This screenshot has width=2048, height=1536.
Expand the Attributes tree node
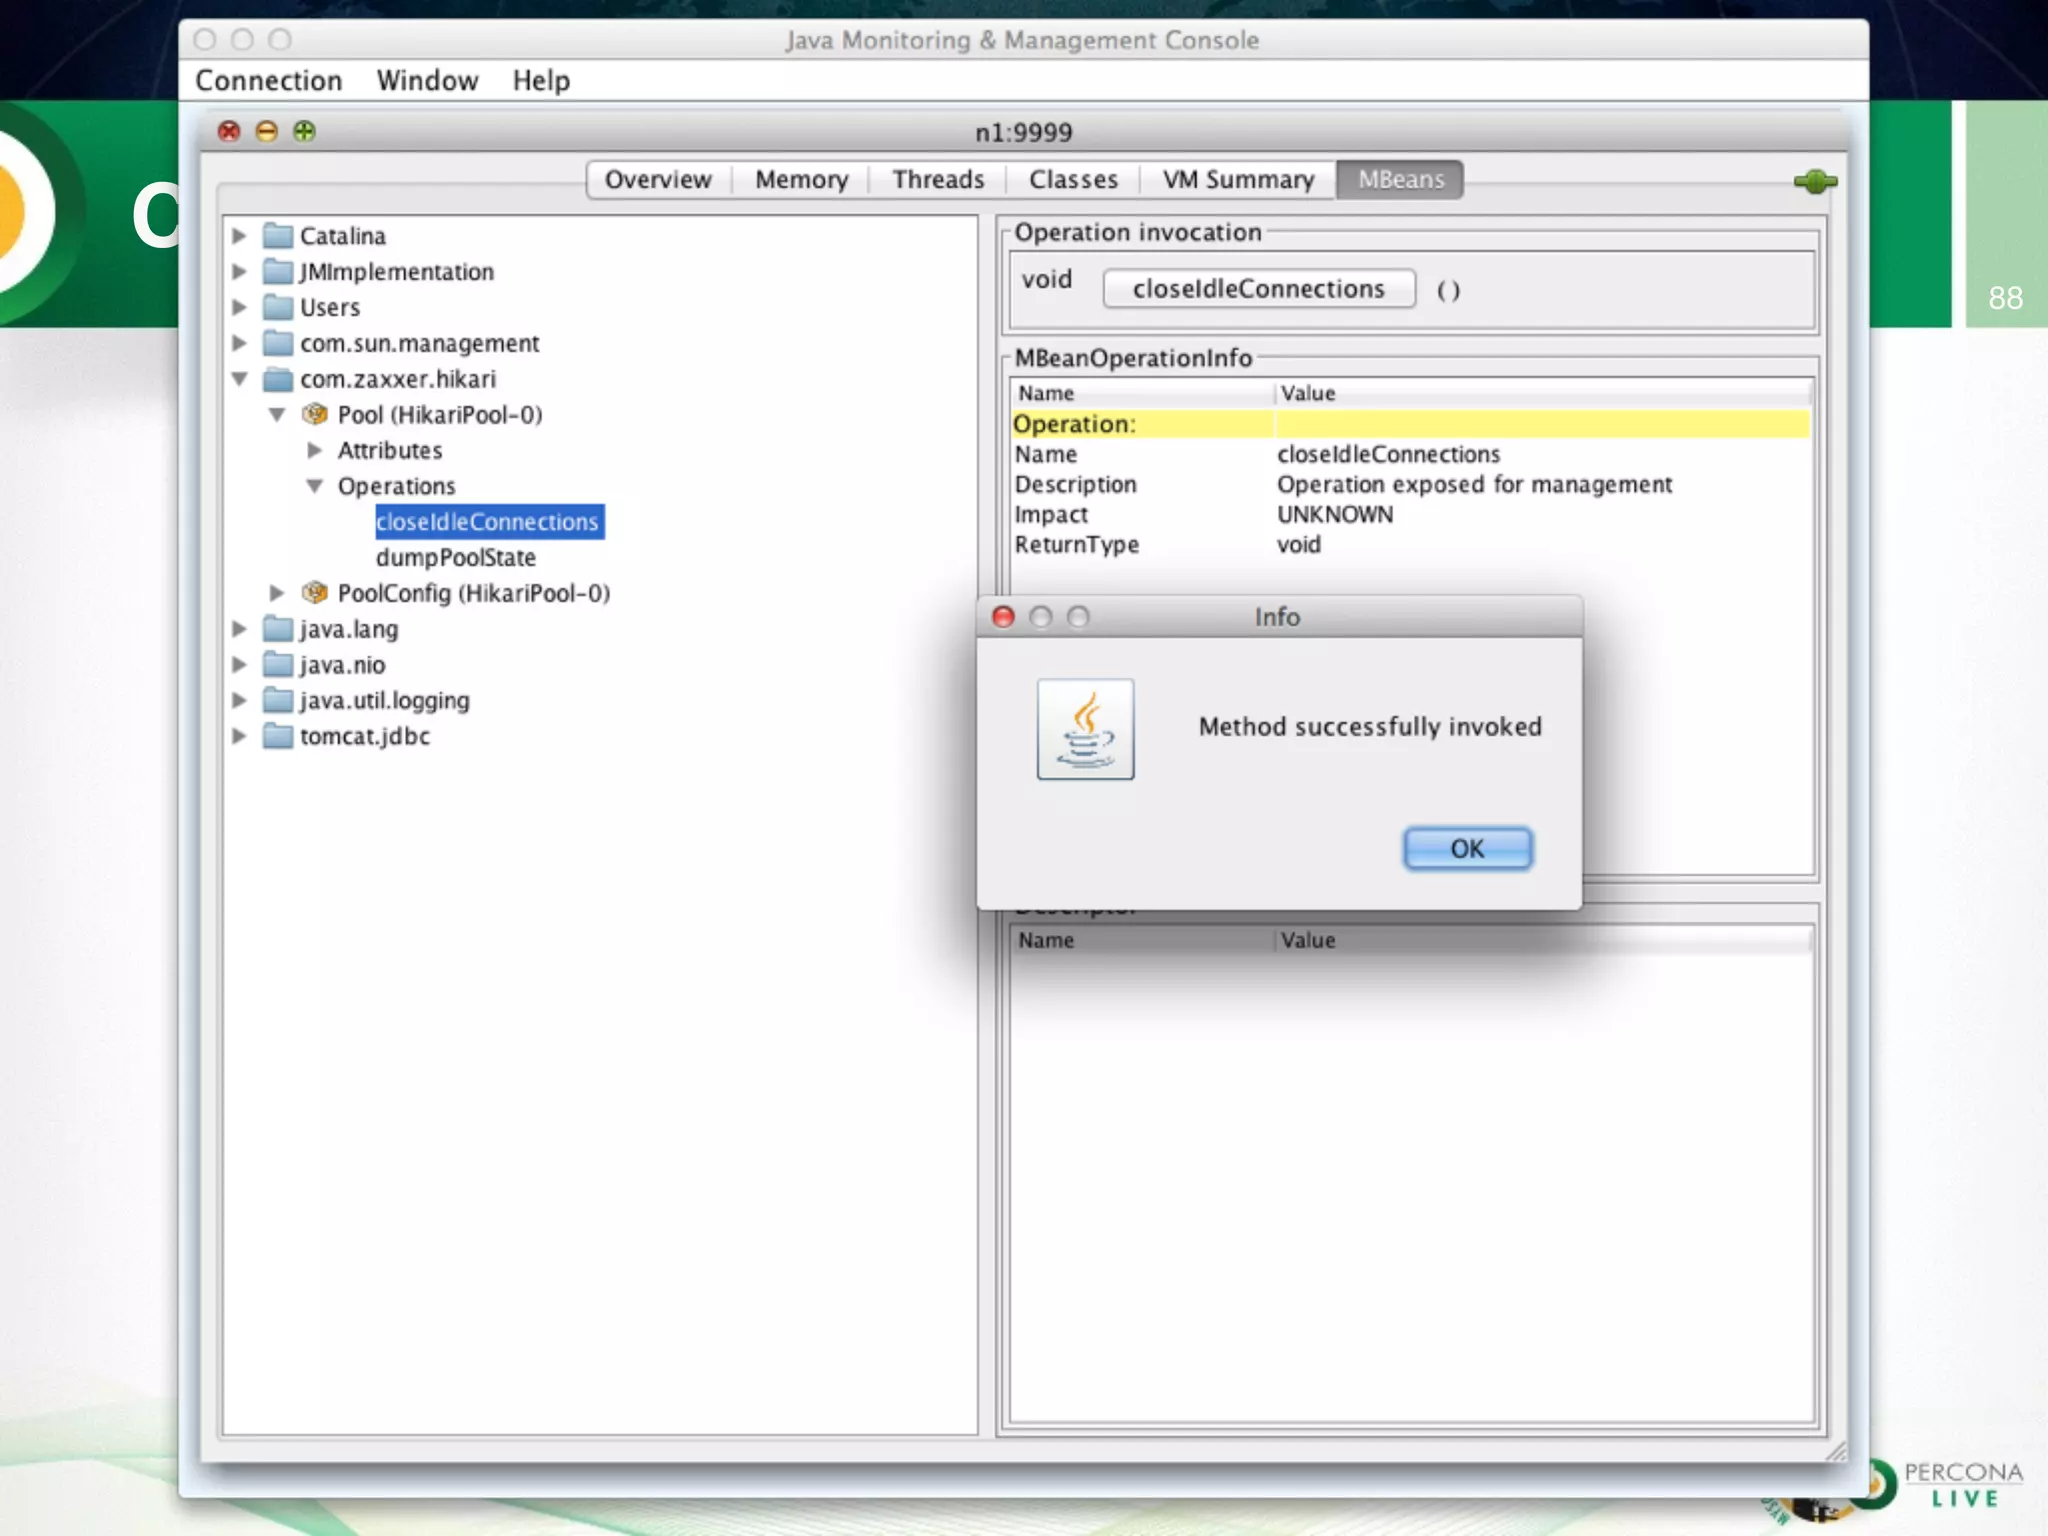314,451
